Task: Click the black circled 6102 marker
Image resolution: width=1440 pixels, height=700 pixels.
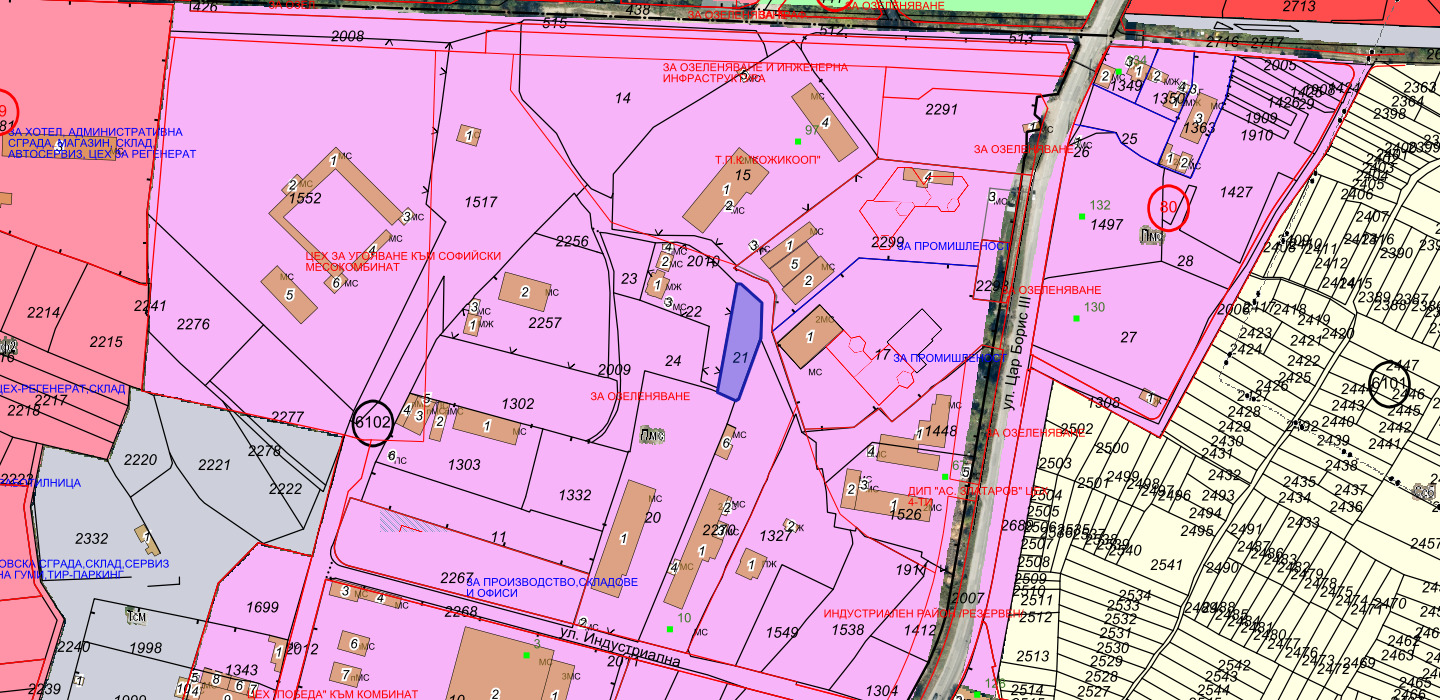Action: pyautogui.click(x=372, y=422)
